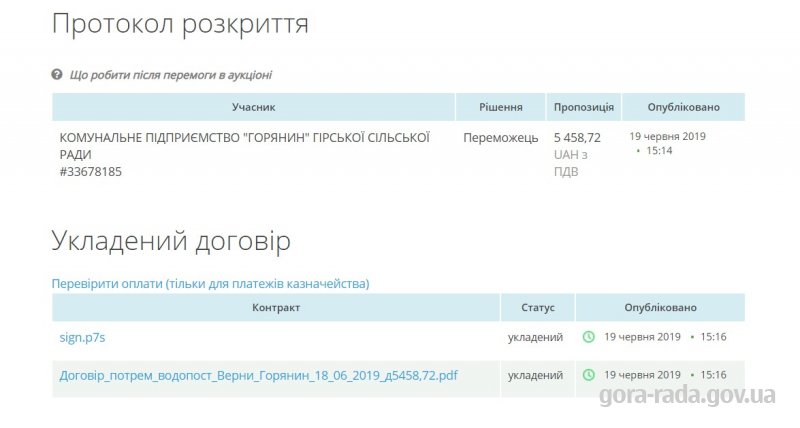Click the green clock icon in PDF contract row
800x428 pixels.
pos(589,375)
